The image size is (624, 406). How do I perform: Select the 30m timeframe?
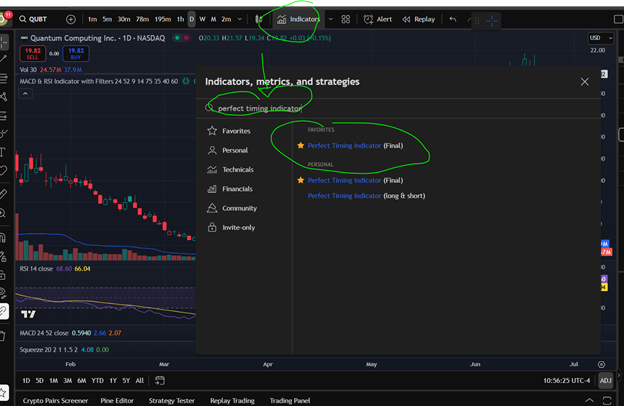click(123, 19)
